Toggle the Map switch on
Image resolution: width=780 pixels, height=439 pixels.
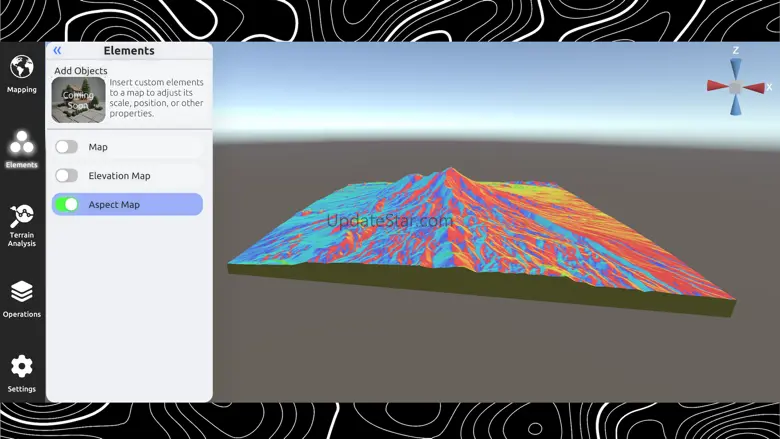click(x=66, y=147)
